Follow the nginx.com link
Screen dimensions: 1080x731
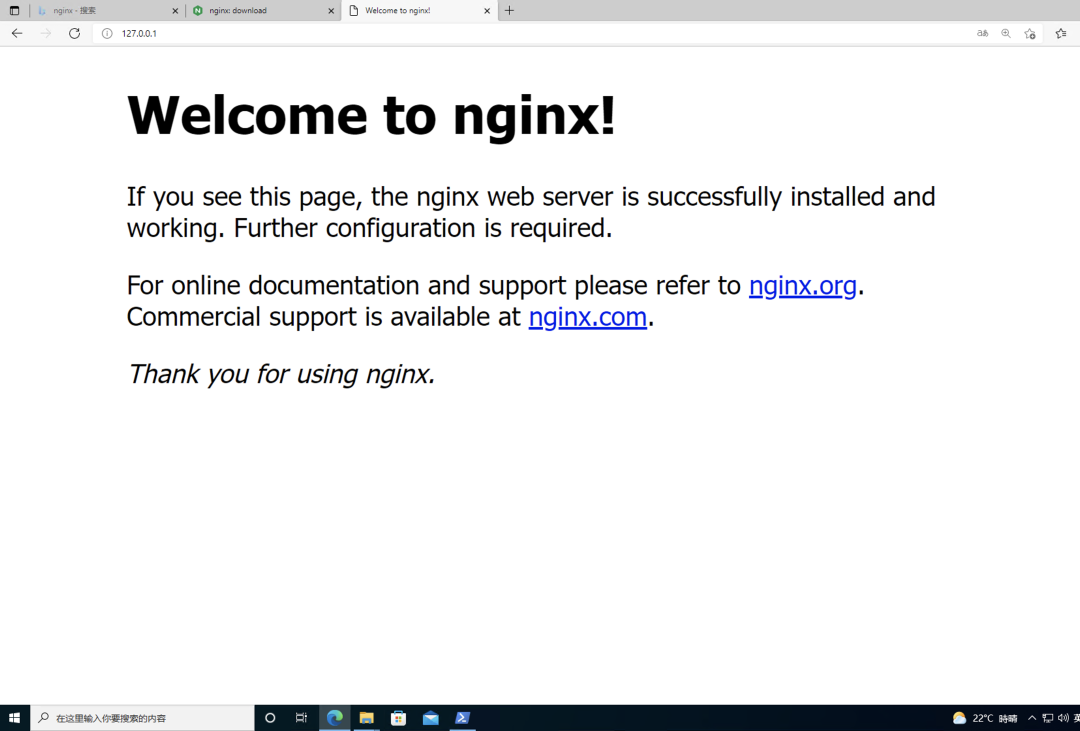588,317
